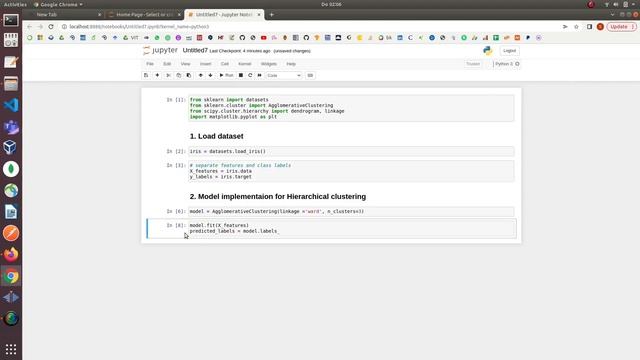640x360 pixels.
Task: Open LibreOffice Writer from dock
Action: click(x=11, y=212)
